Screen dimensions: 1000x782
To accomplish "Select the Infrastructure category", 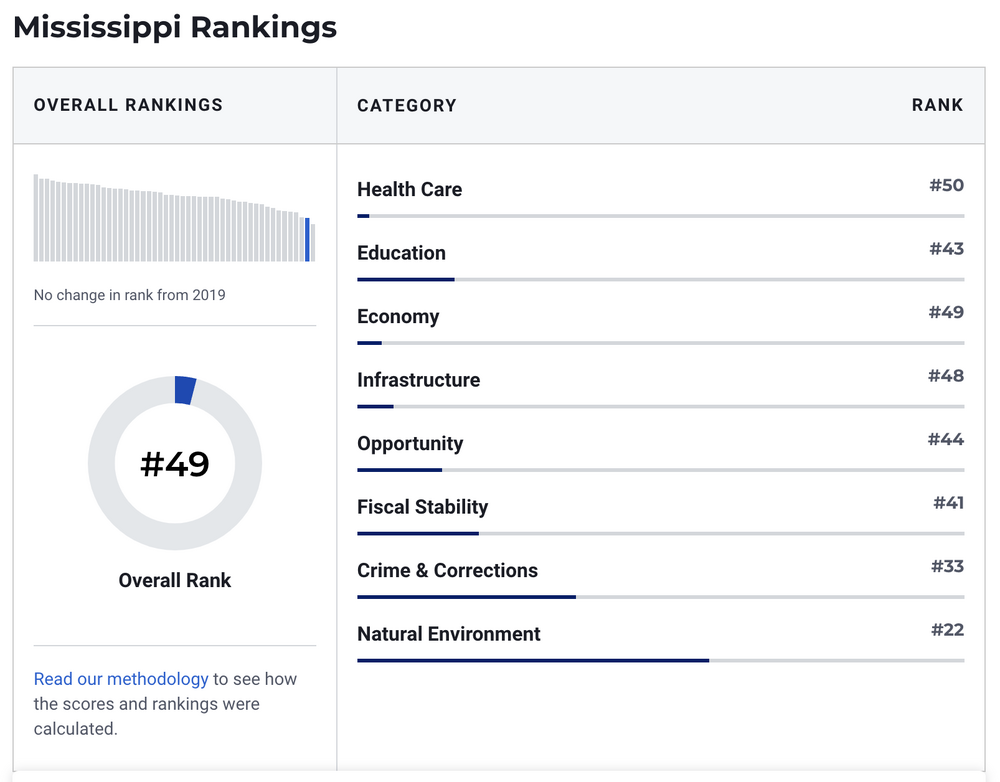I will [x=418, y=380].
